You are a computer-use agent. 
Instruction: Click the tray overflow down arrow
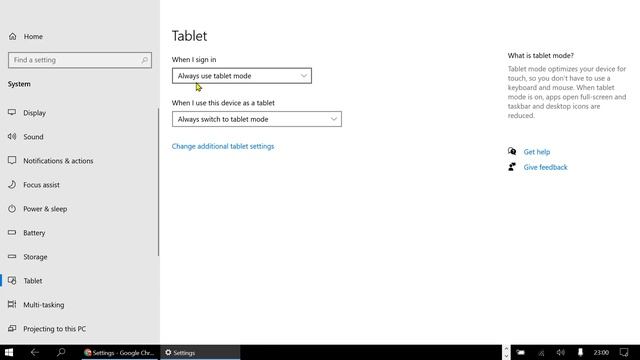[x=506, y=356]
